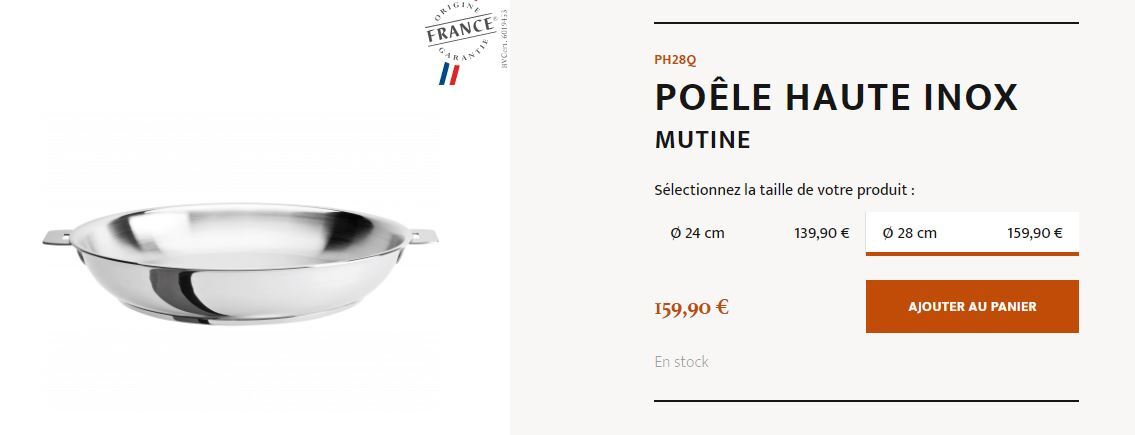
Task: Select the Ø 28 cm size option
Action: (x=910, y=233)
